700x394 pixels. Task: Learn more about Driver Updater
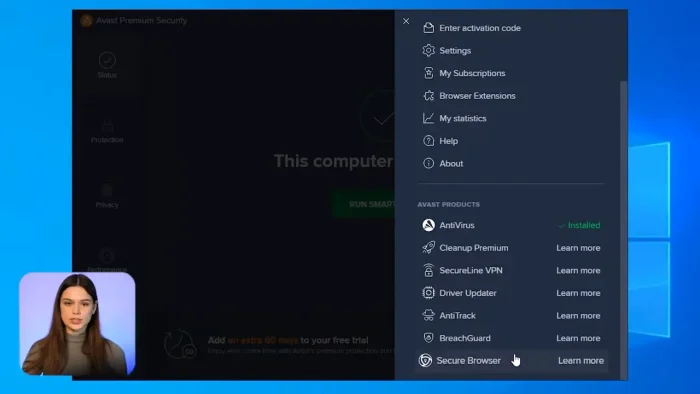click(x=578, y=293)
